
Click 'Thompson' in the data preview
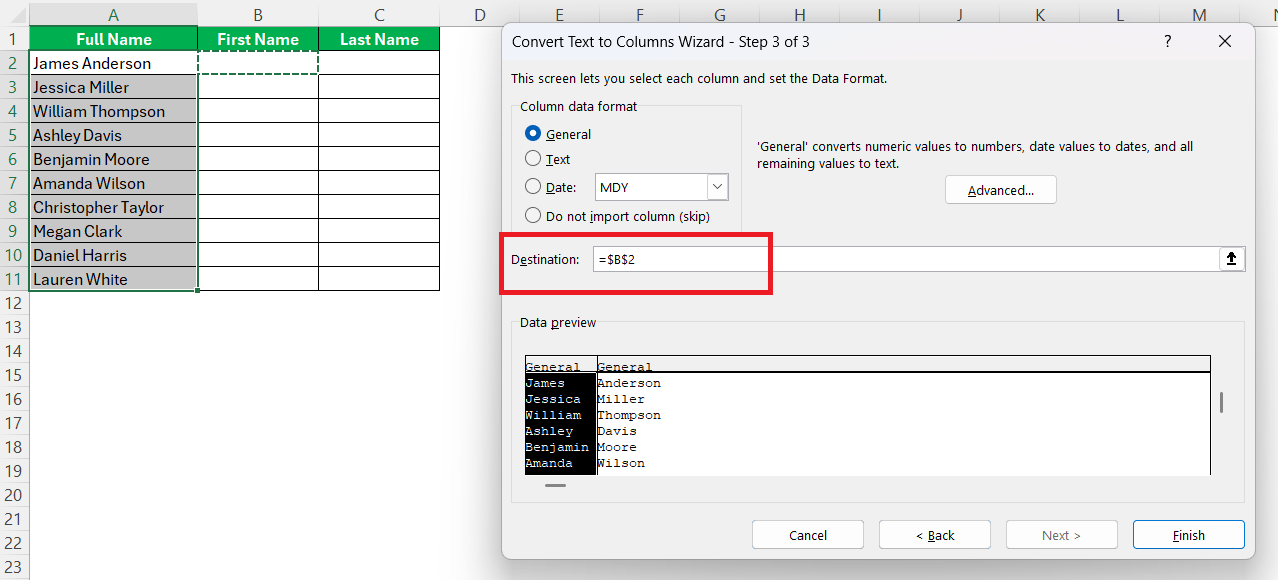point(629,415)
